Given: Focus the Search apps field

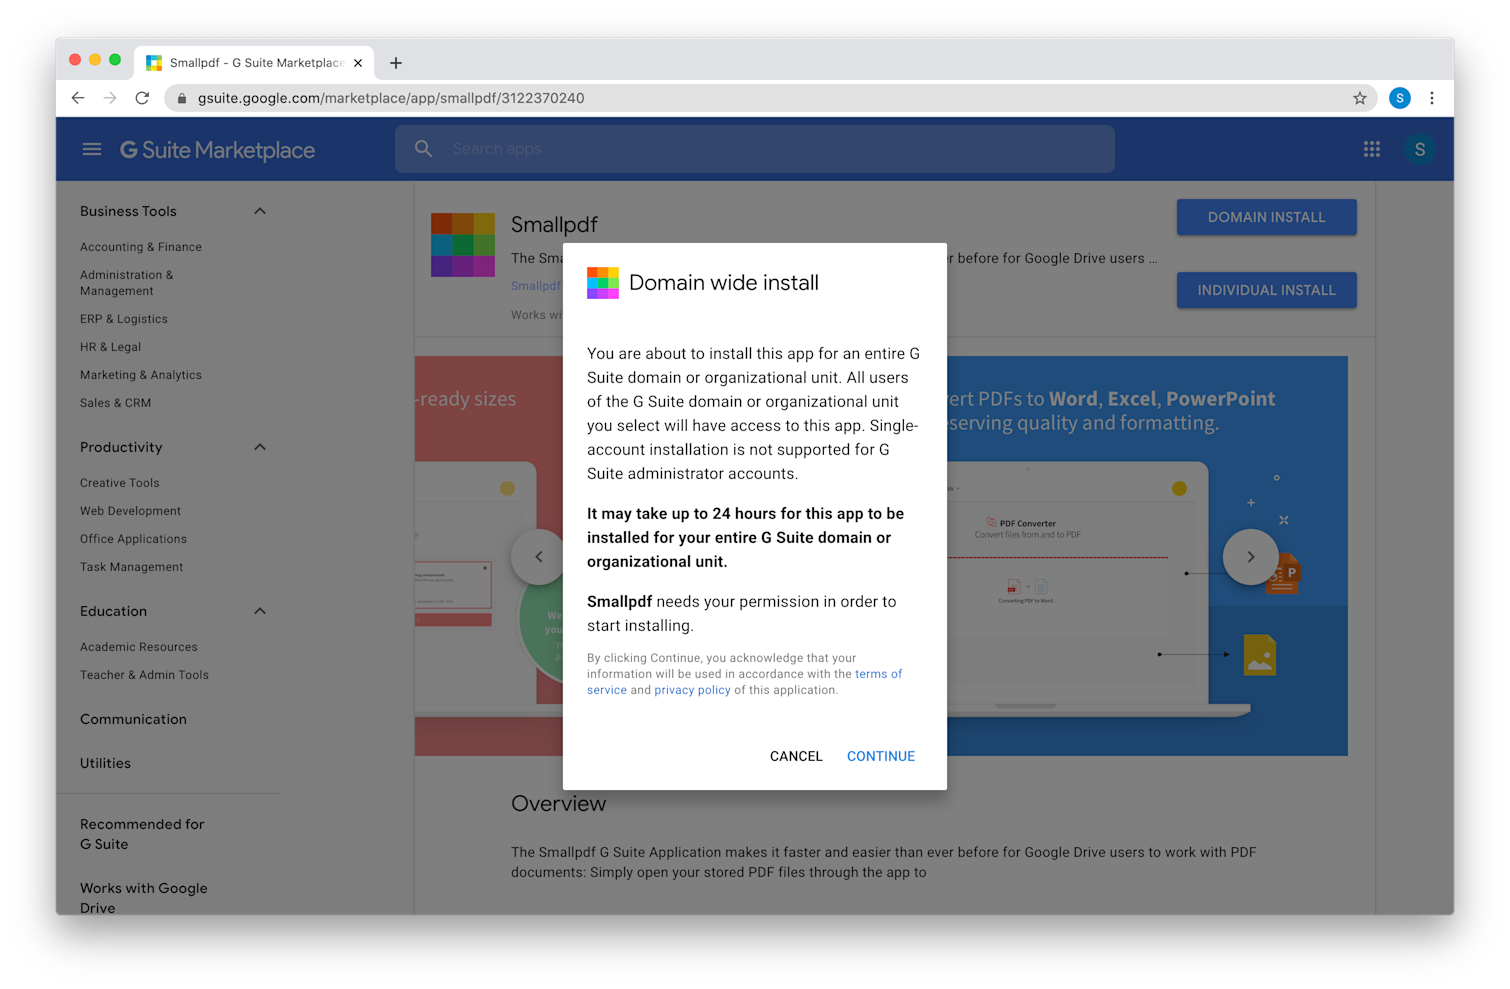Looking at the screenshot, I should coord(755,149).
